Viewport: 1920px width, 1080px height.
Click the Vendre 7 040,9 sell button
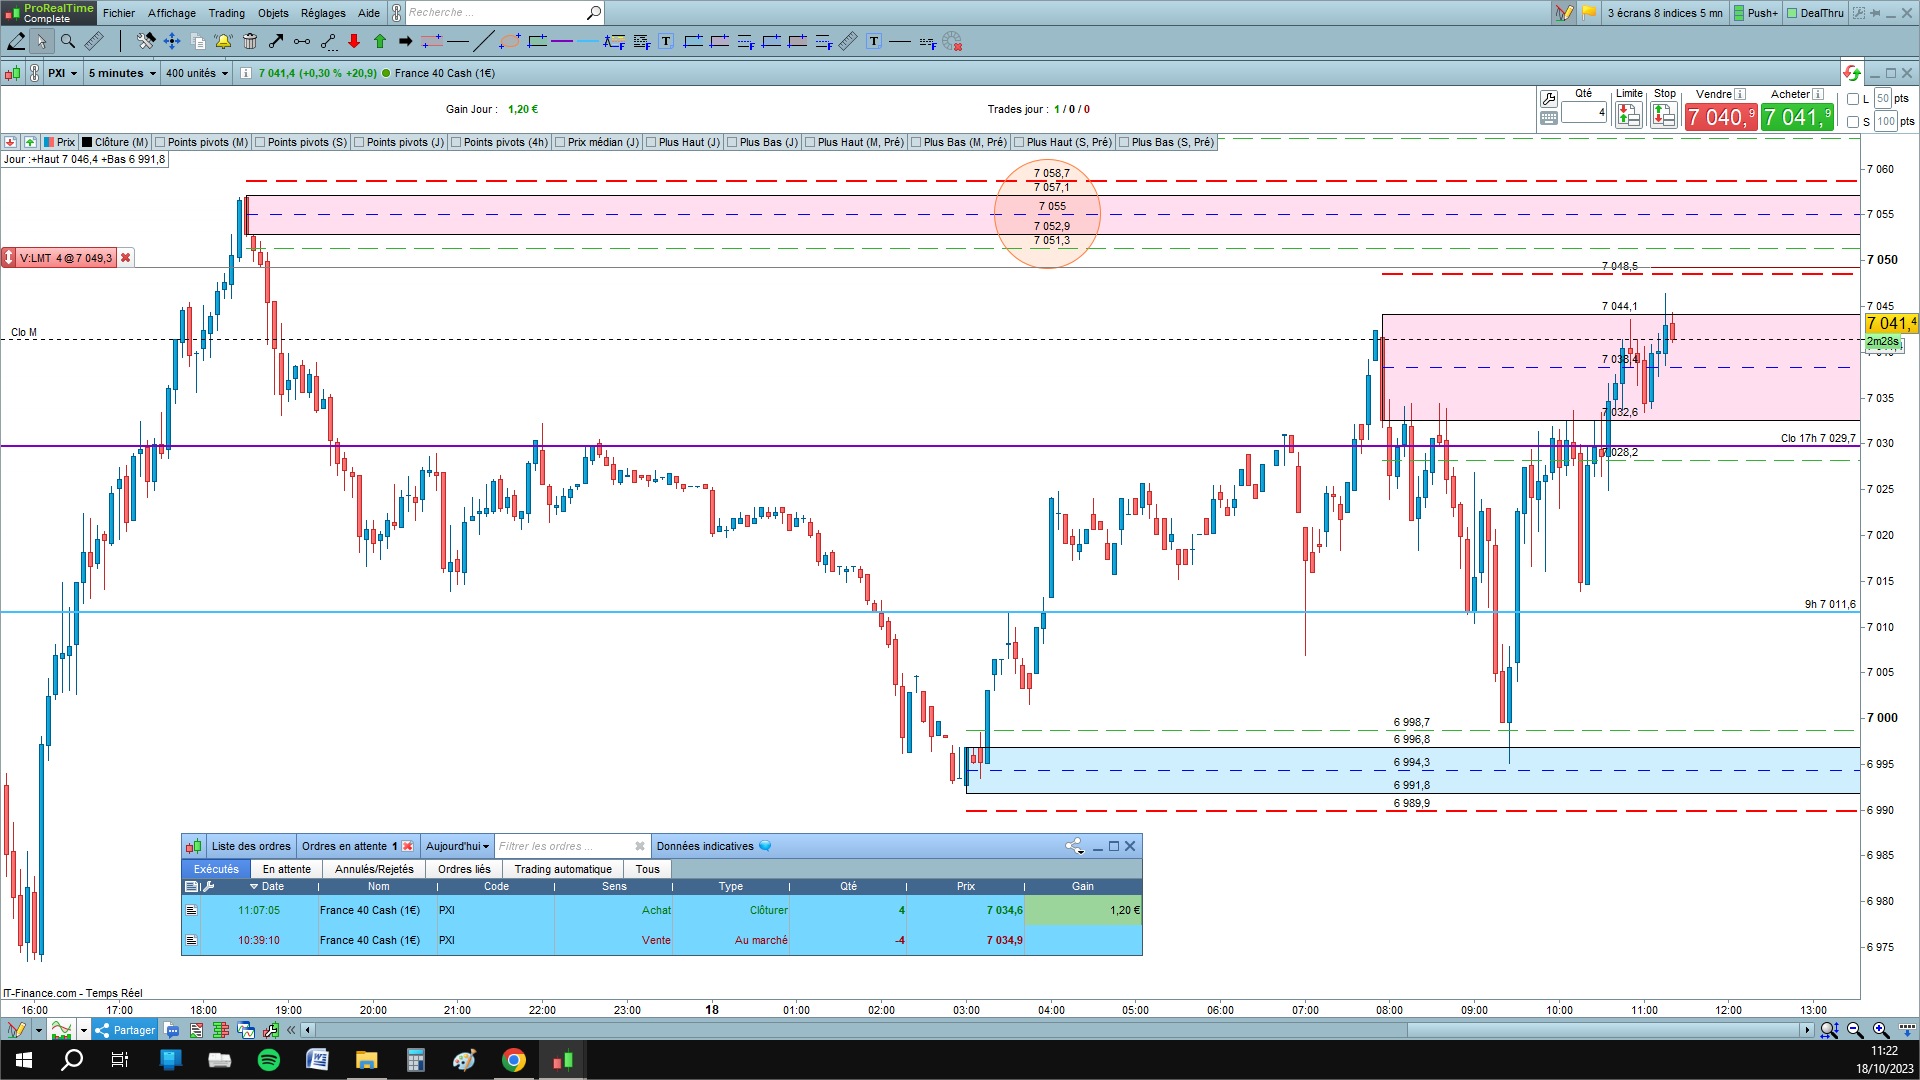click(x=1720, y=118)
